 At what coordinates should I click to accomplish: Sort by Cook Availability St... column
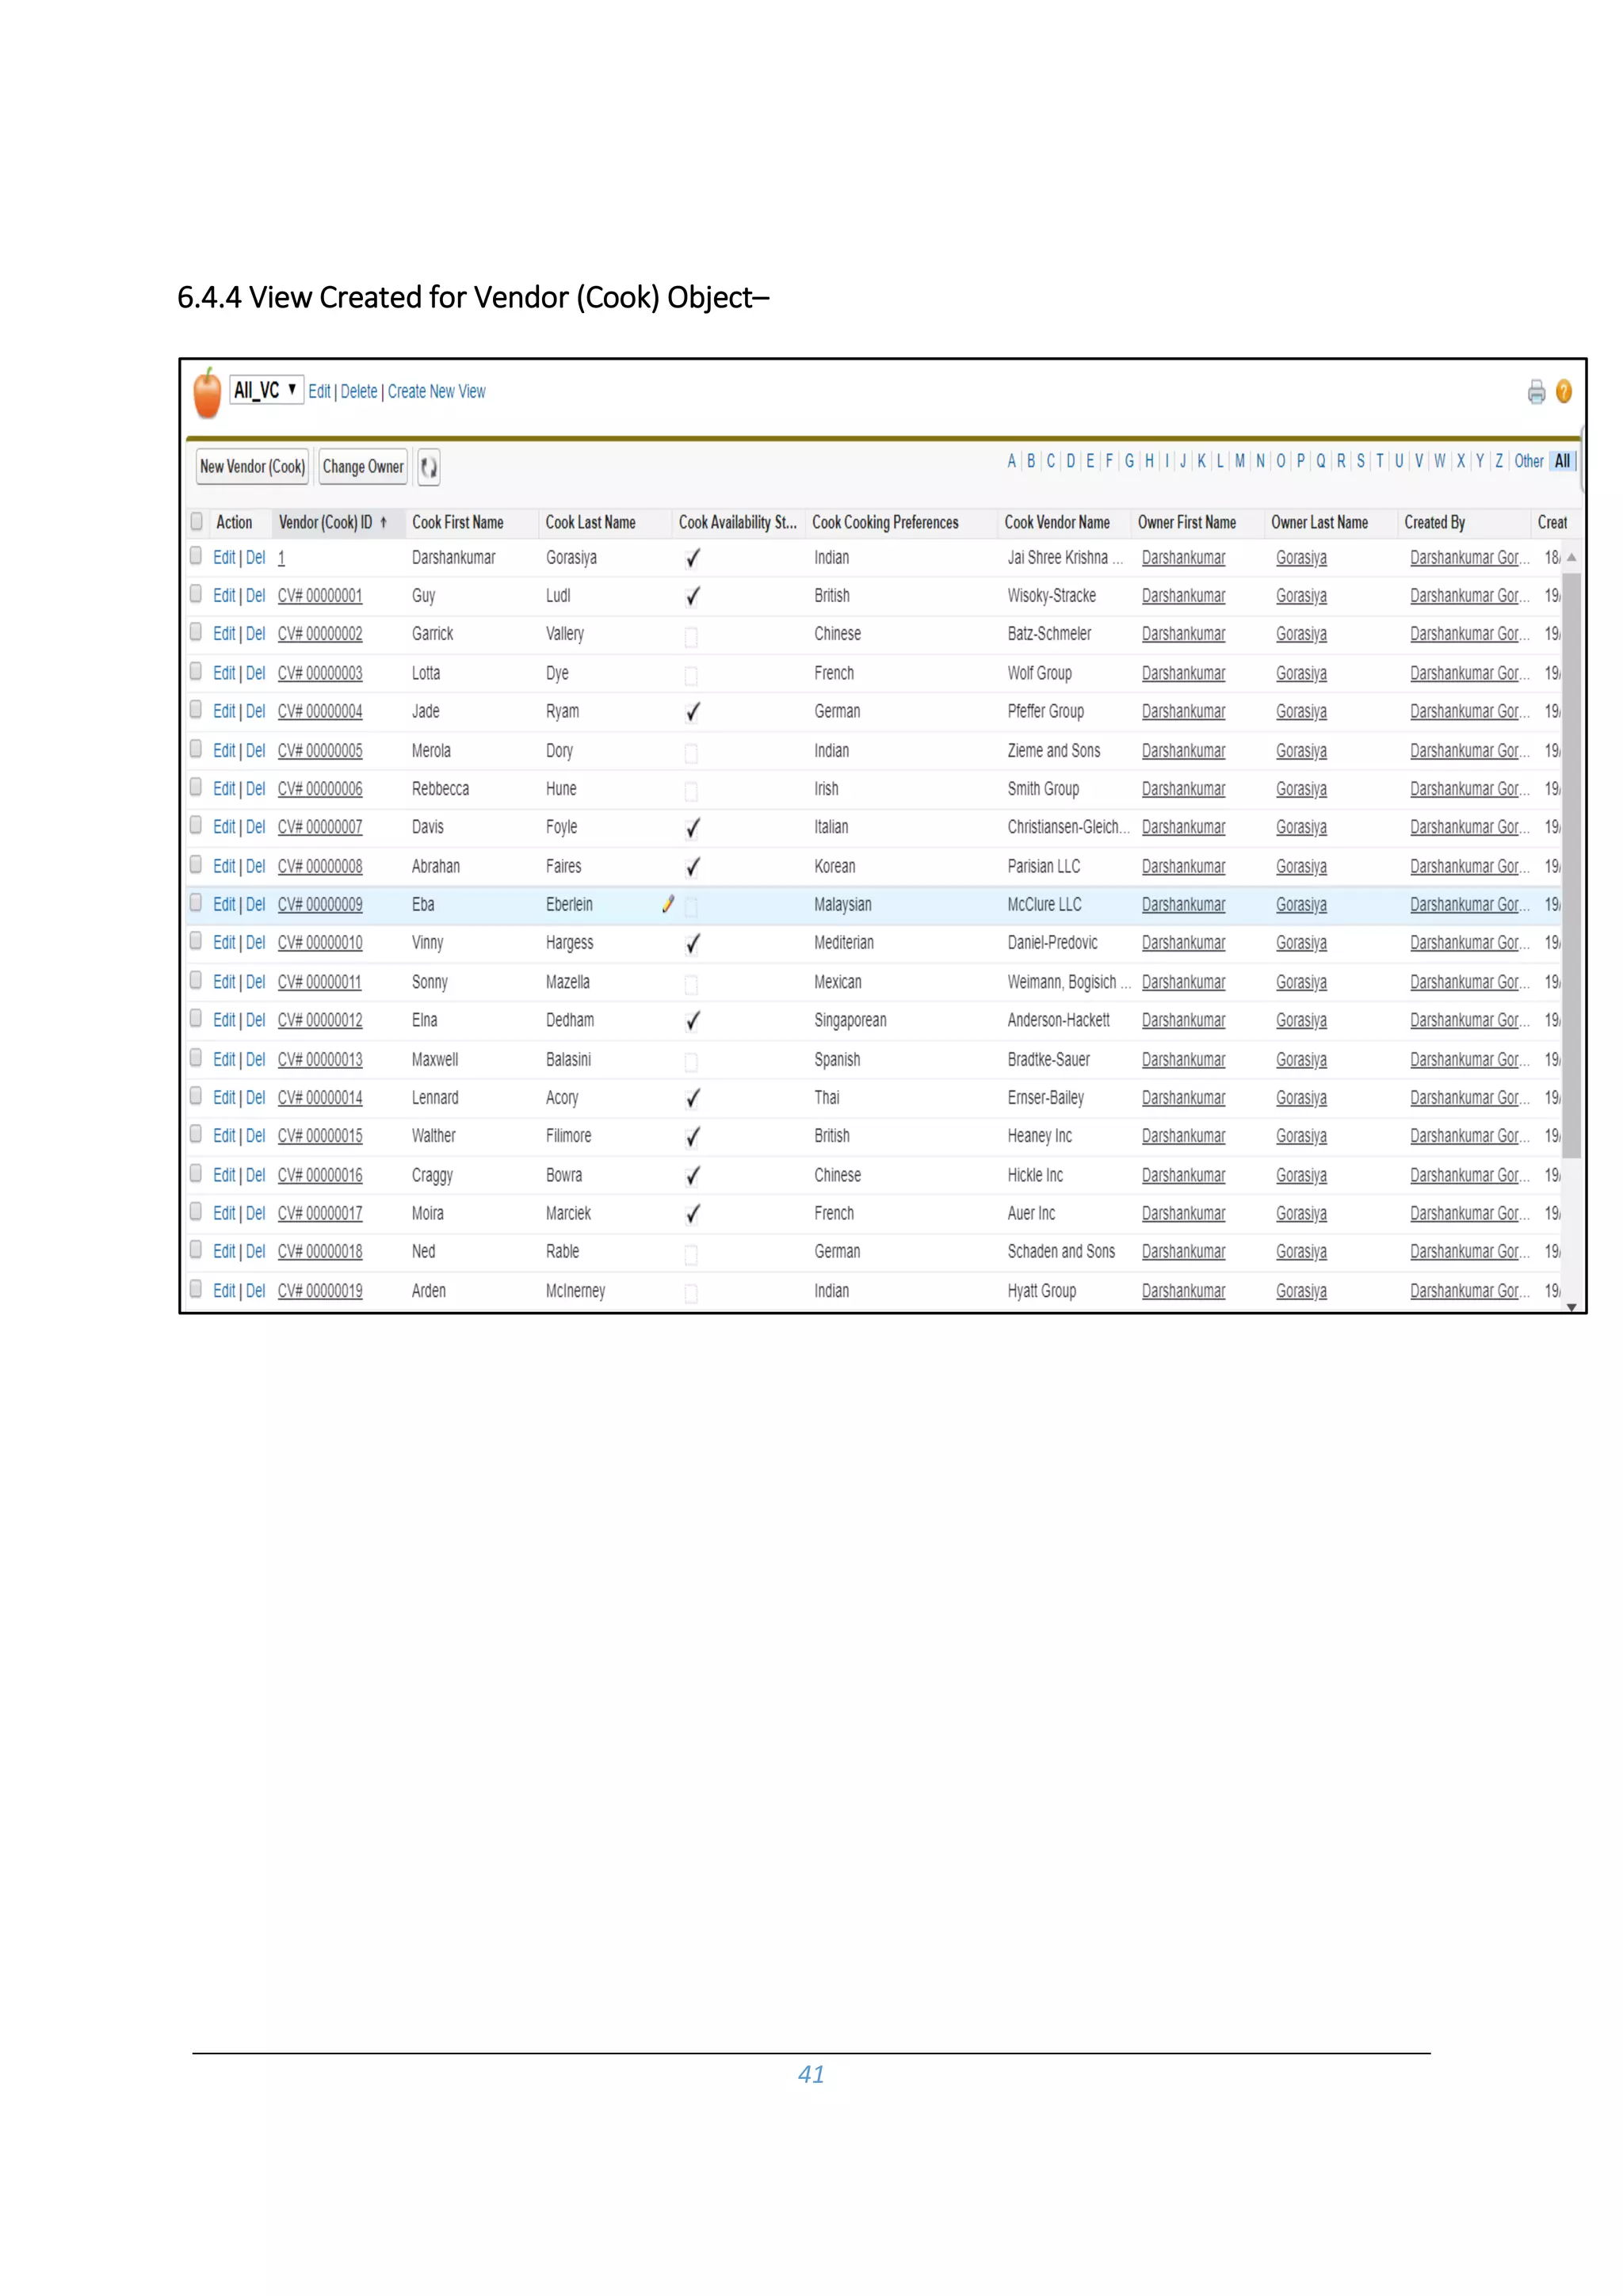point(738,522)
